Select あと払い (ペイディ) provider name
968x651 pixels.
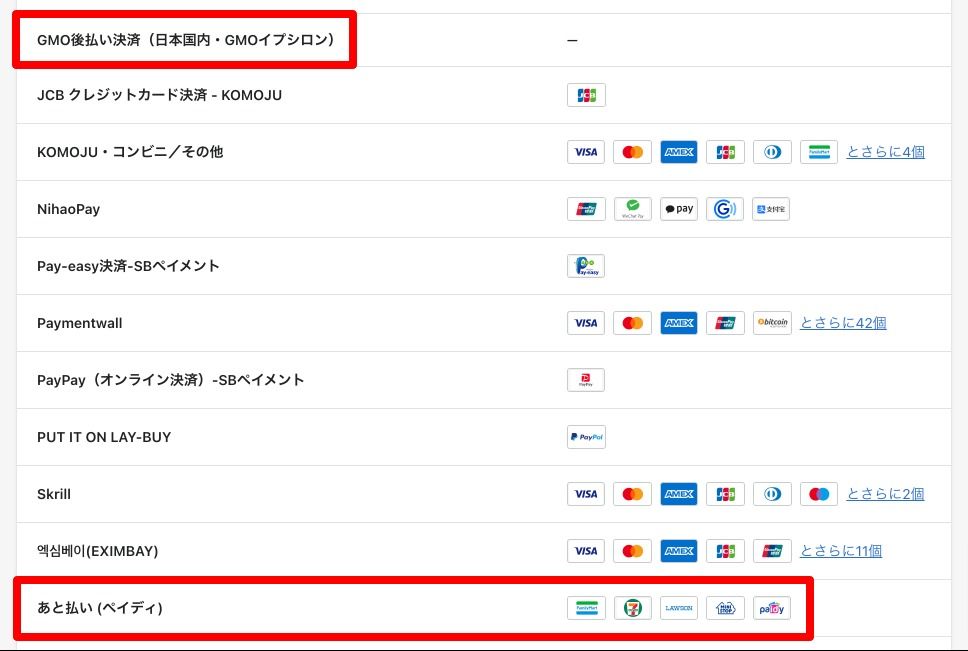click(99, 608)
